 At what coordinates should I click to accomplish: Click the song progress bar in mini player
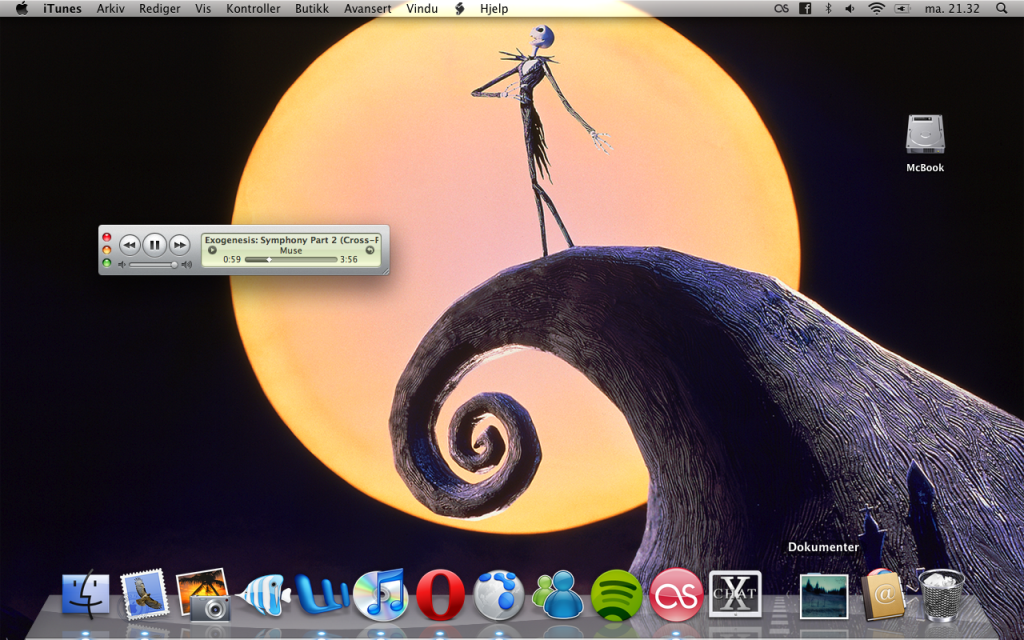tap(291, 259)
